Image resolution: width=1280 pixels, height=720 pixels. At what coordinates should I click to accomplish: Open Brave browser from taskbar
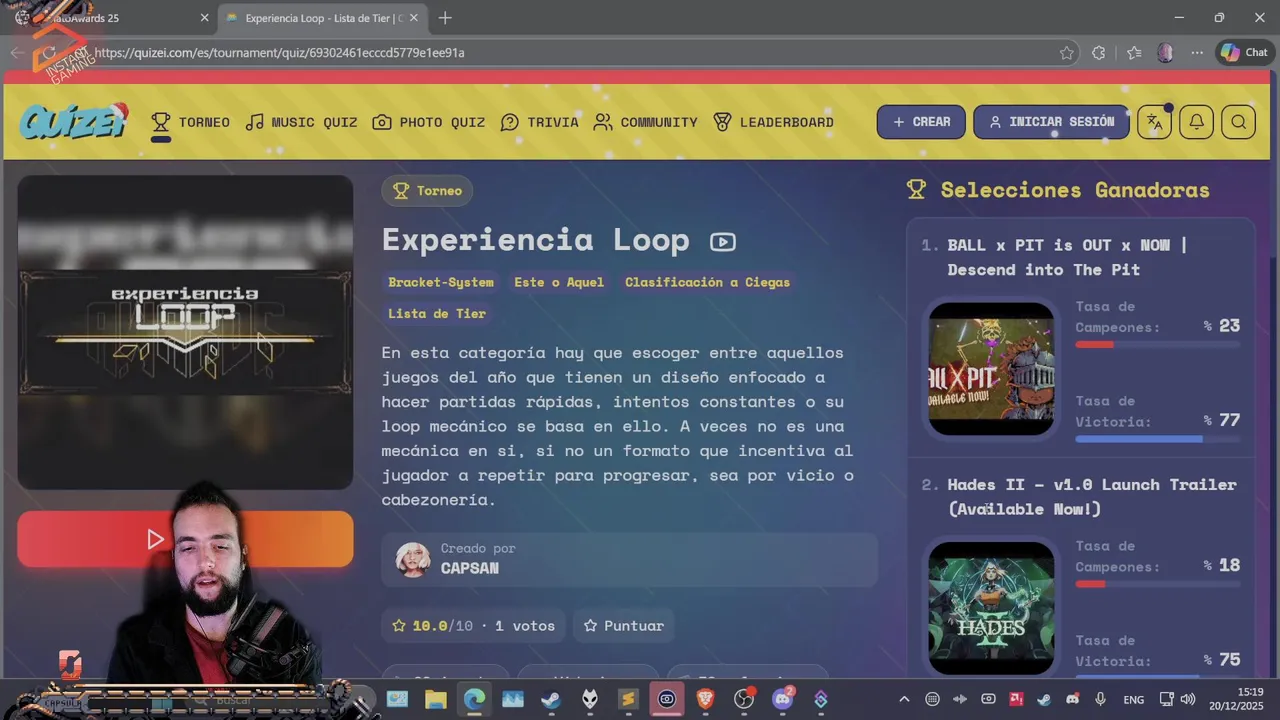click(x=705, y=699)
